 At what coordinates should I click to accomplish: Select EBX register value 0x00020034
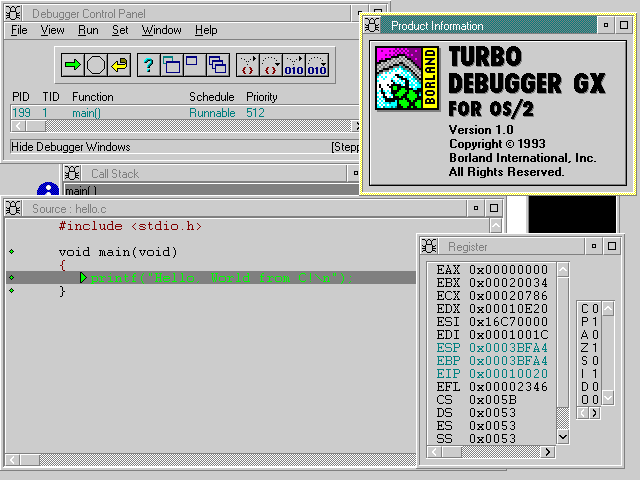coord(508,283)
